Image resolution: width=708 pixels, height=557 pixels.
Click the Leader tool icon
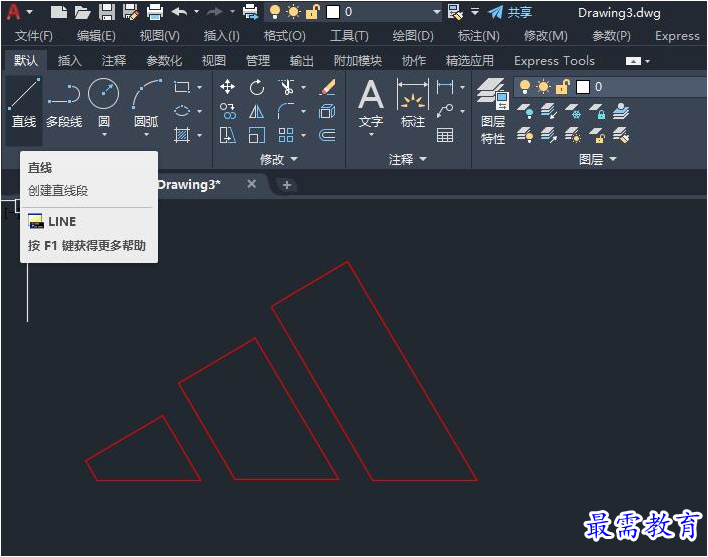[445, 111]
